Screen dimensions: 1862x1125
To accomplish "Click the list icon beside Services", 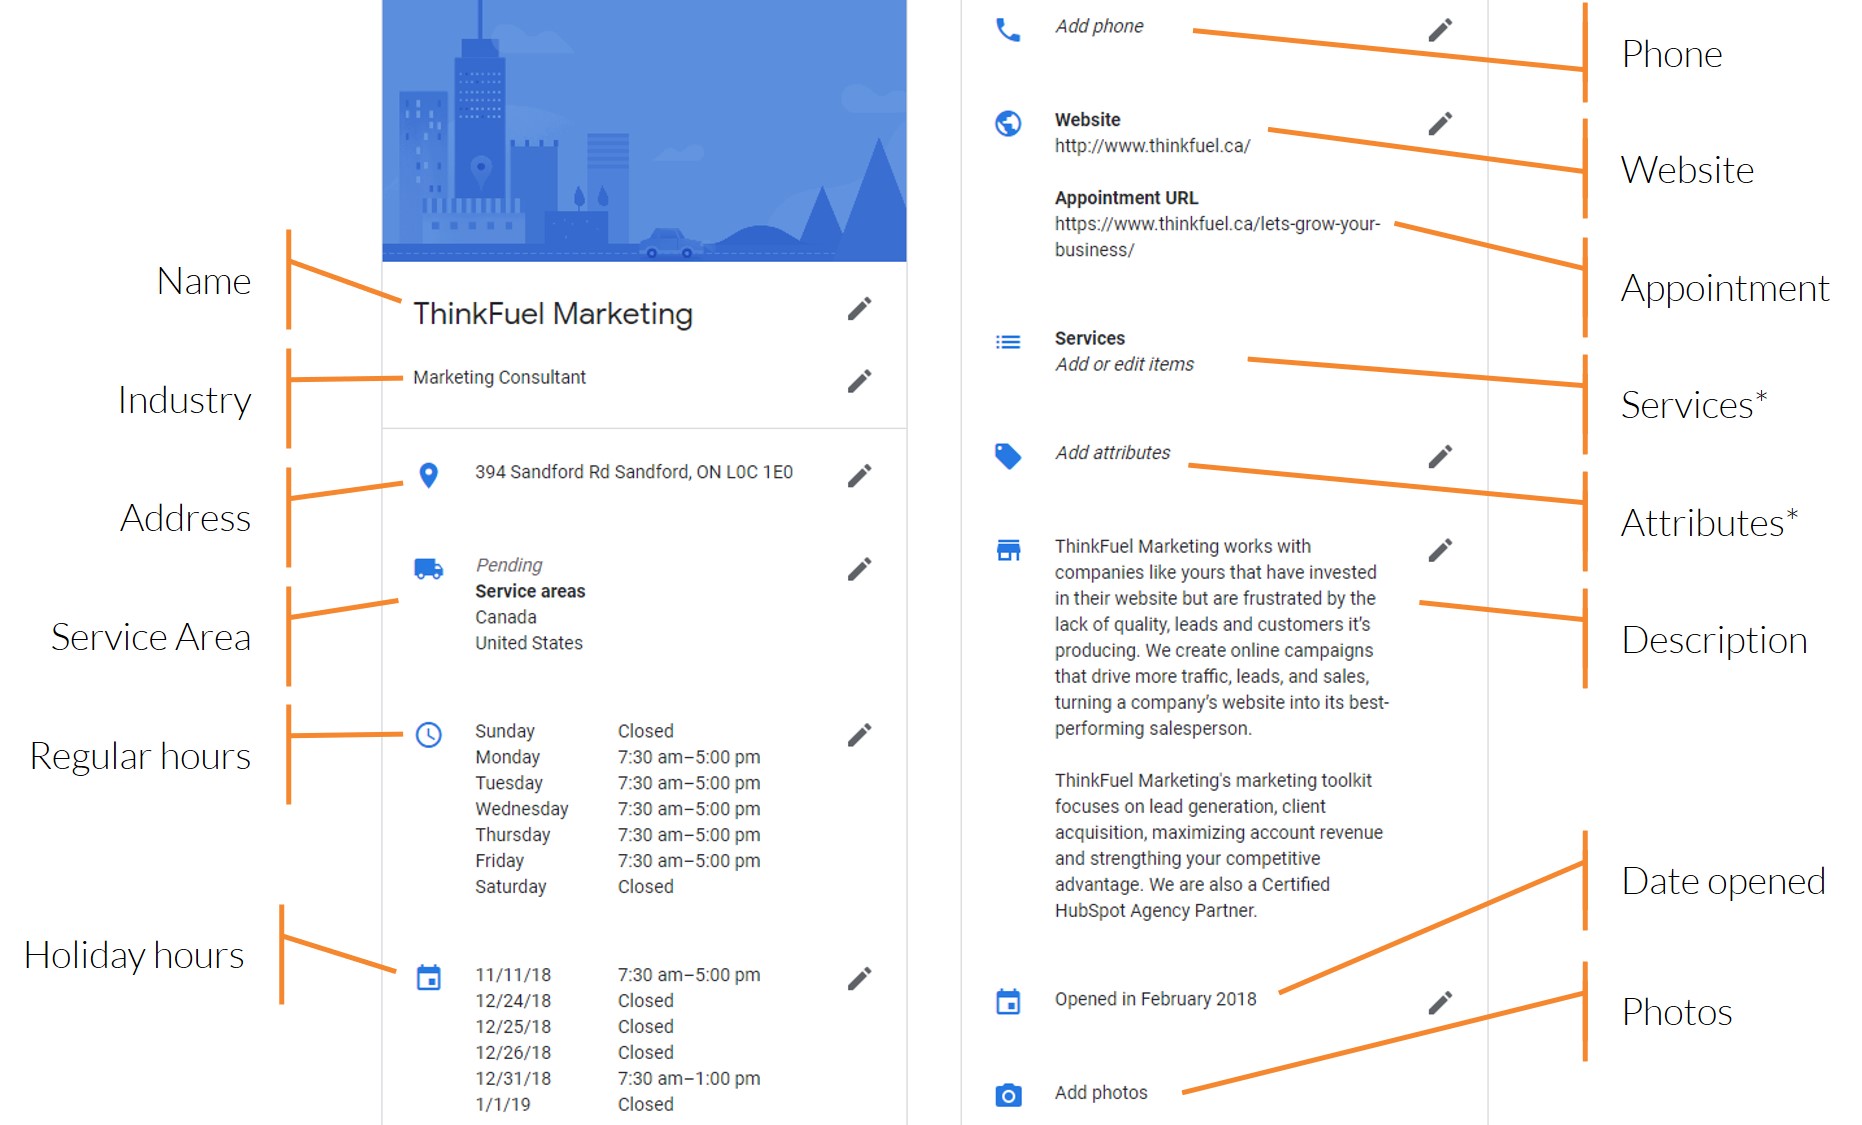I will [1008, 342].
